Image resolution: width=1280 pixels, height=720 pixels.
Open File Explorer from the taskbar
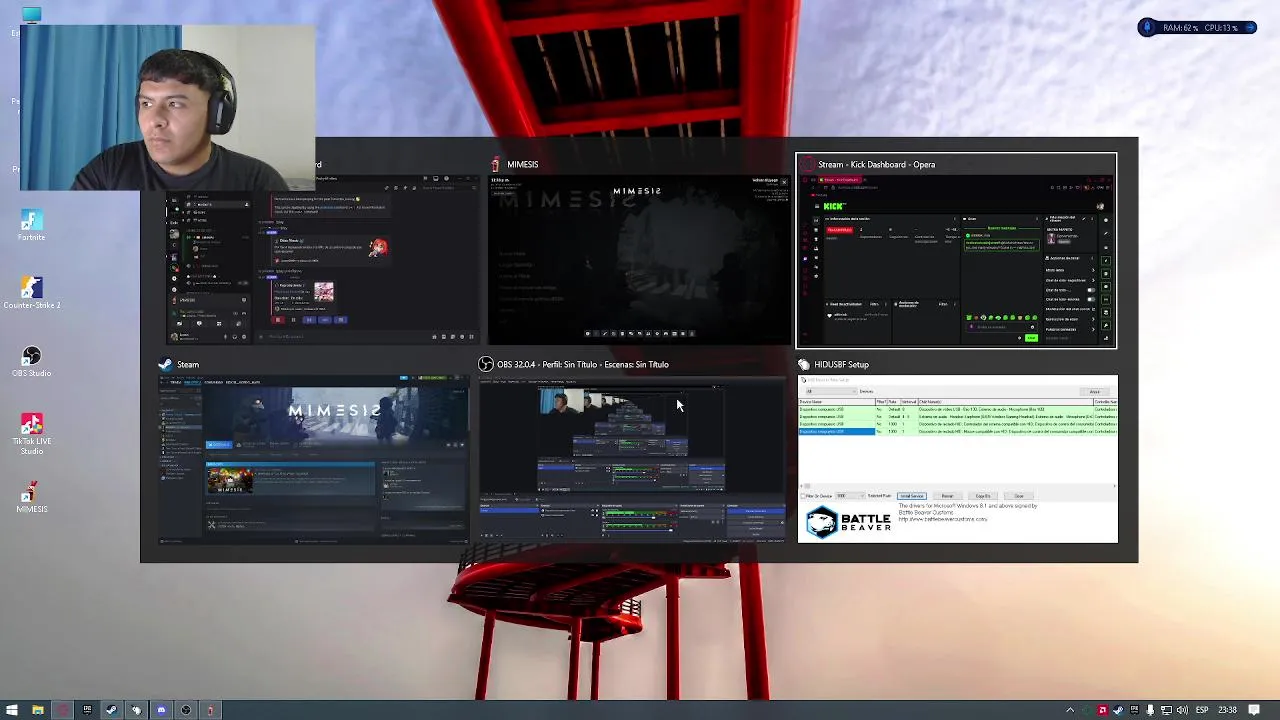click(37, 710)
